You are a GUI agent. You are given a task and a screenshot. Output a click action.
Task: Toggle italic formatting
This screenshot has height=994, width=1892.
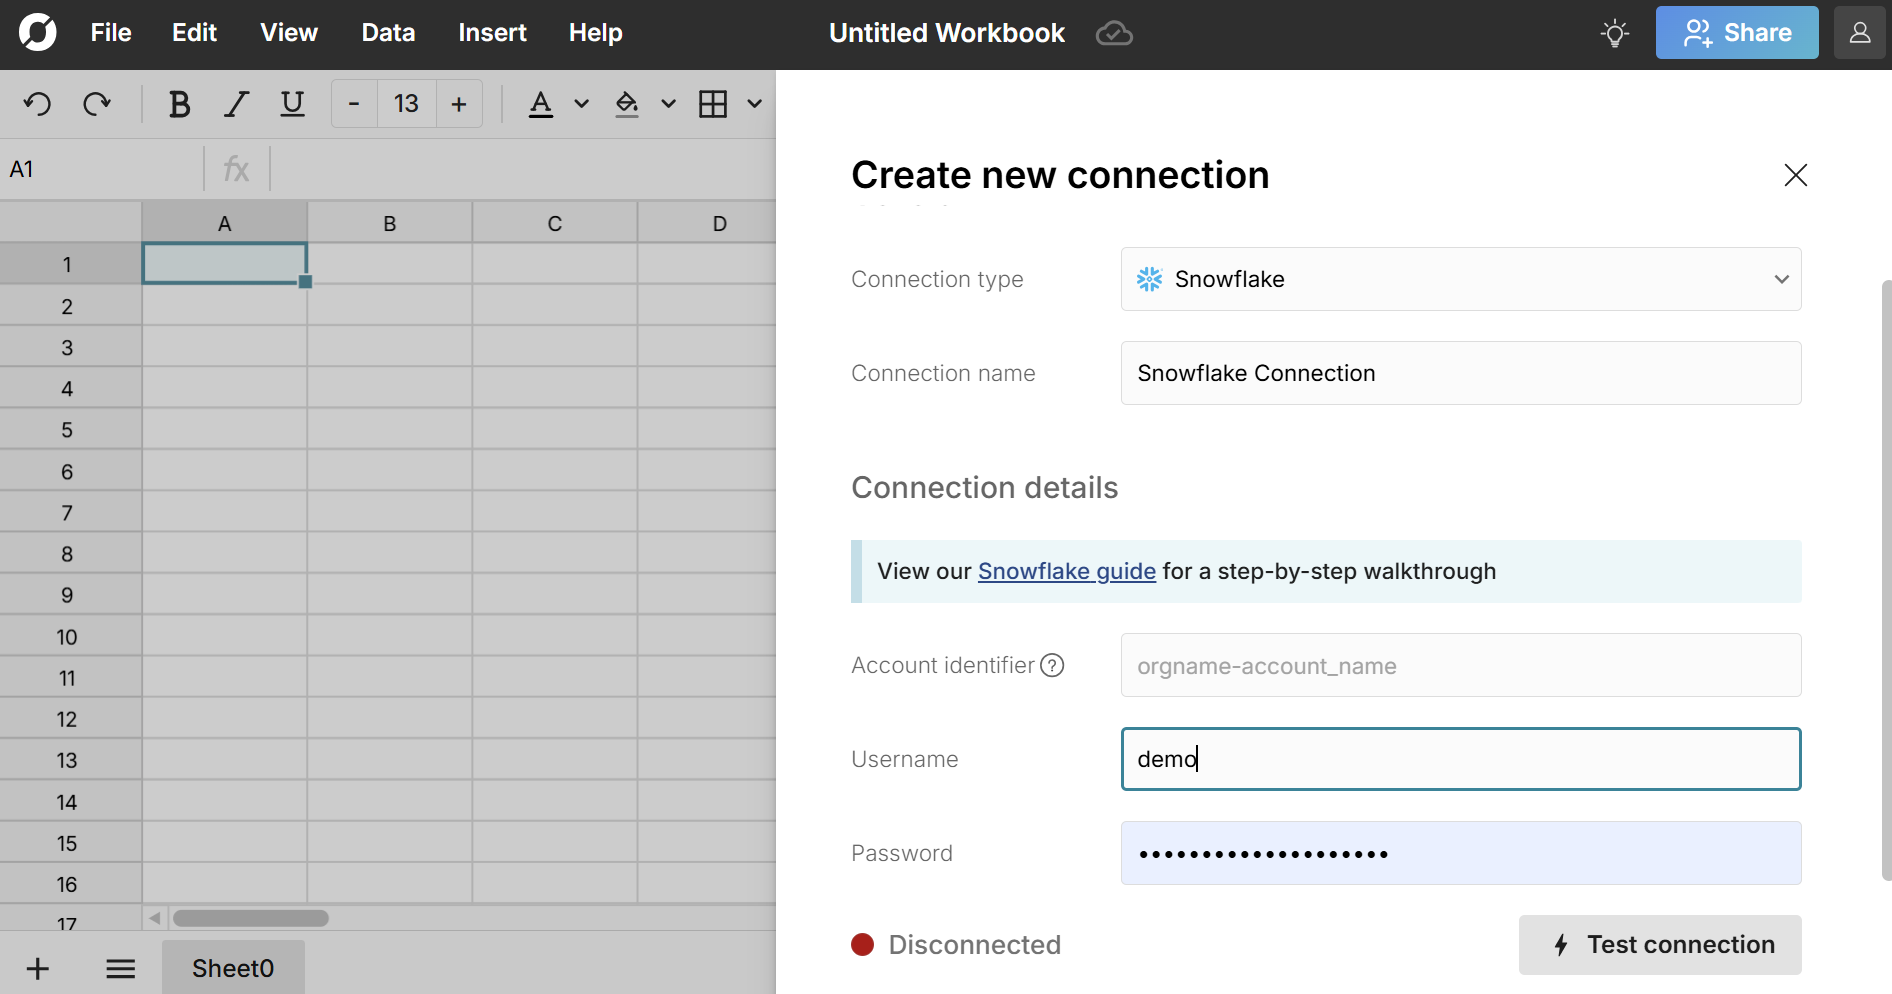pyautogui.click(x=236, y=104)
